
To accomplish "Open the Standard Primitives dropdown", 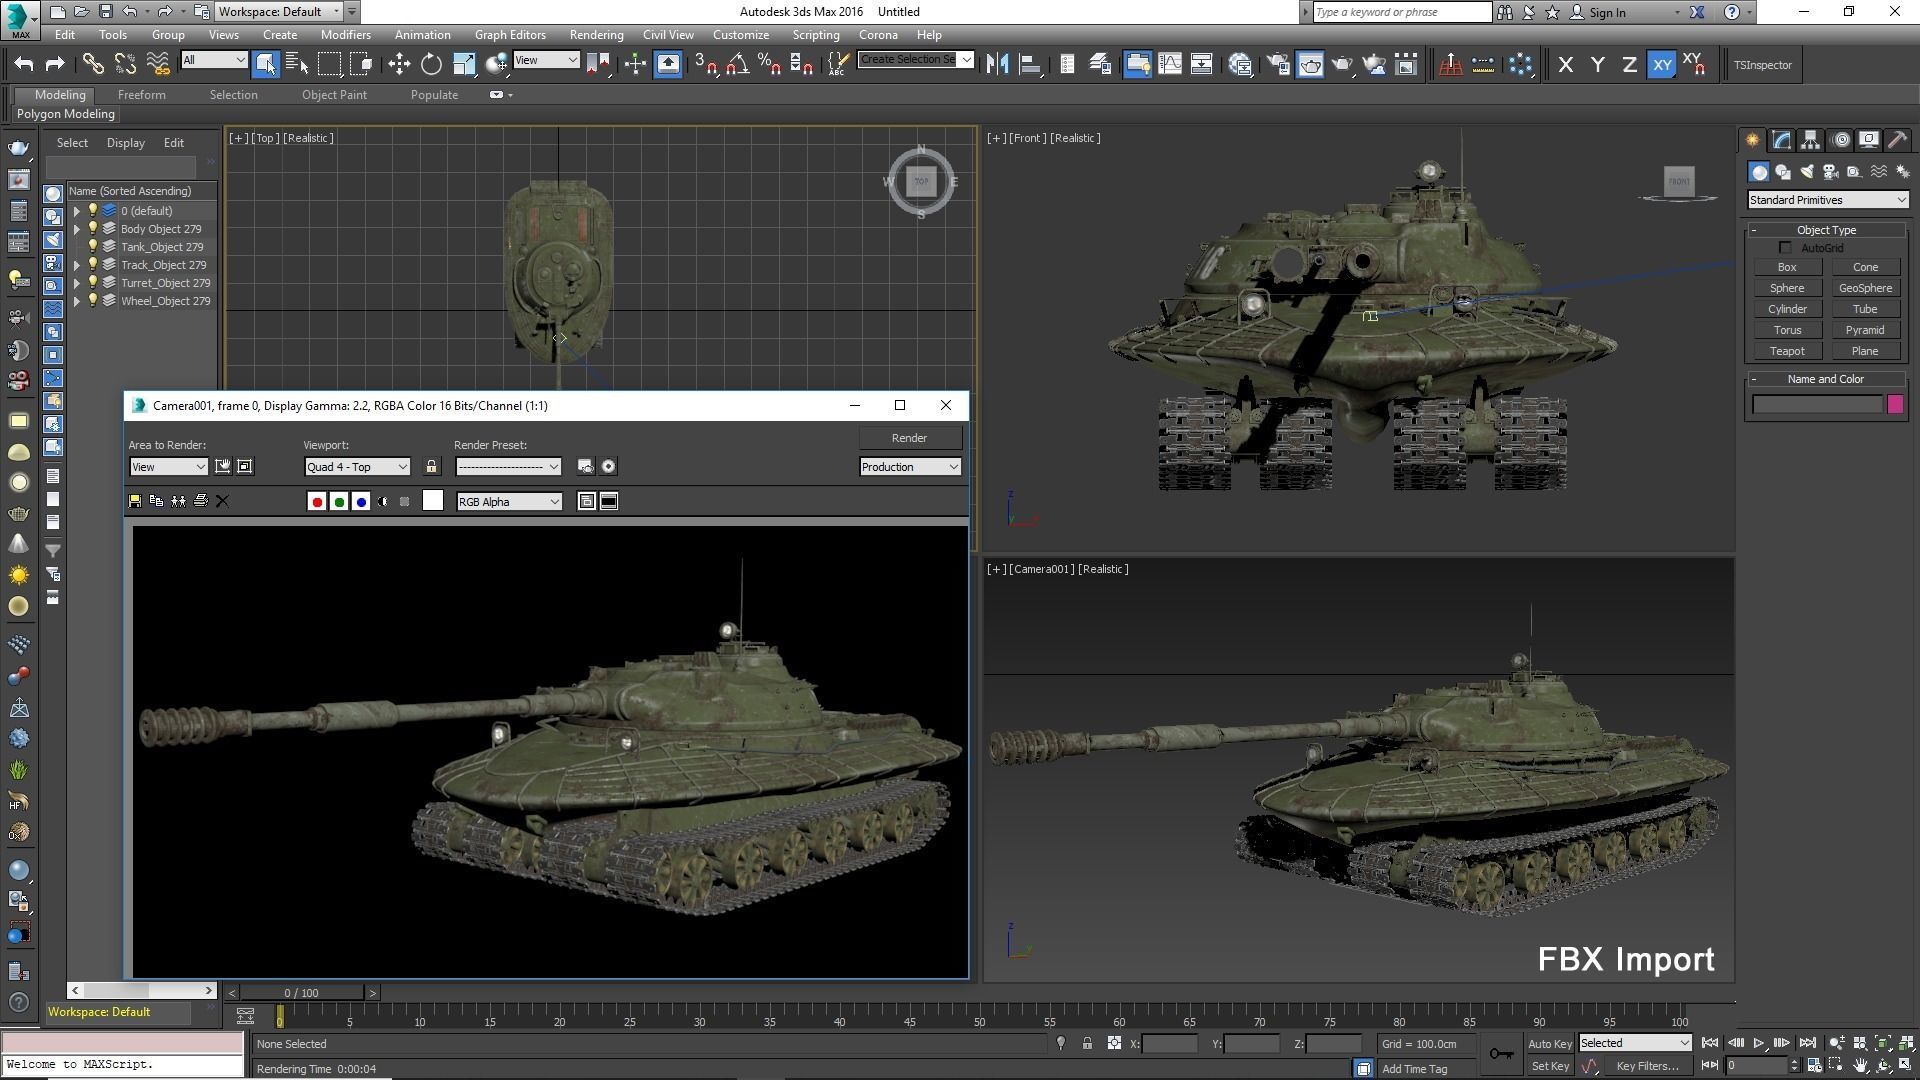I will [x=1826, y=200].
